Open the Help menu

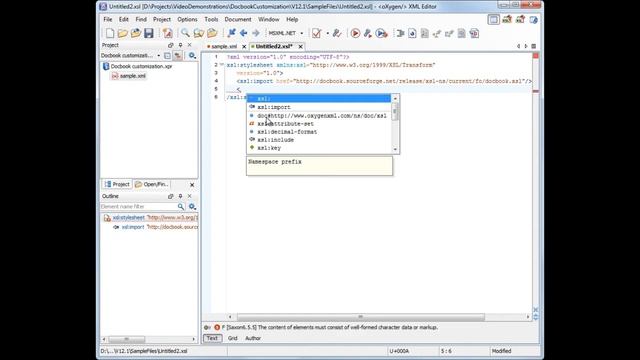point(292,19)
